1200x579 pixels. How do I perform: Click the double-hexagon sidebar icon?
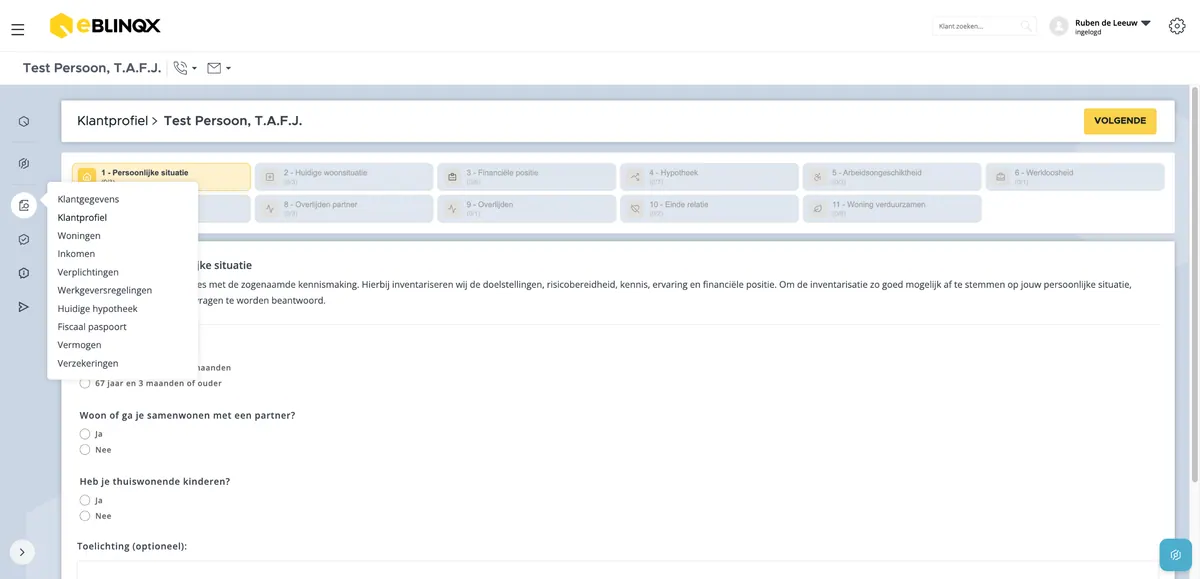24,164
